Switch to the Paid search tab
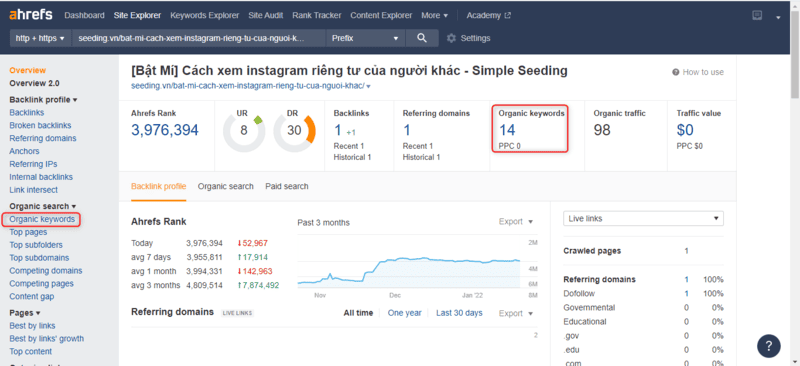800x366 pixels. click(x=287, y=186)
